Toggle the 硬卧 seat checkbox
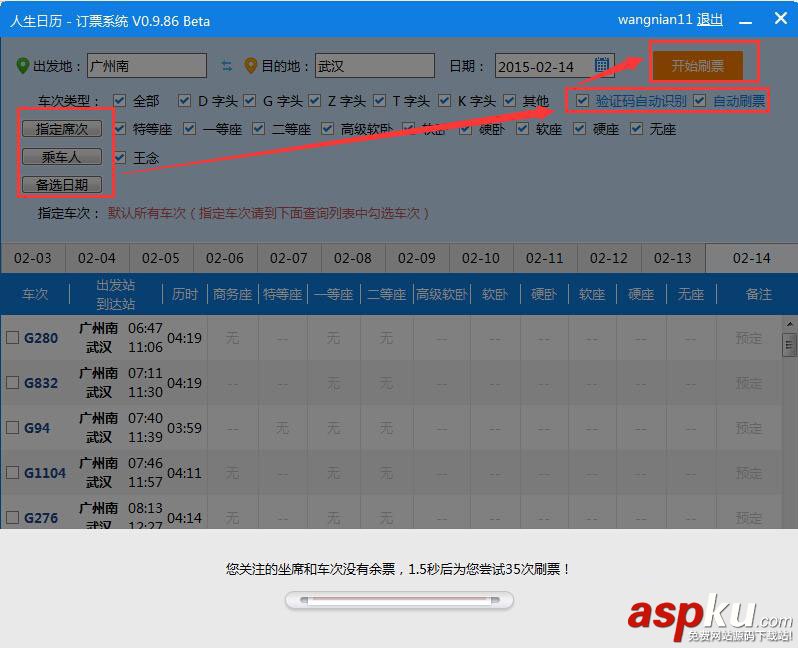 (465, 129)
